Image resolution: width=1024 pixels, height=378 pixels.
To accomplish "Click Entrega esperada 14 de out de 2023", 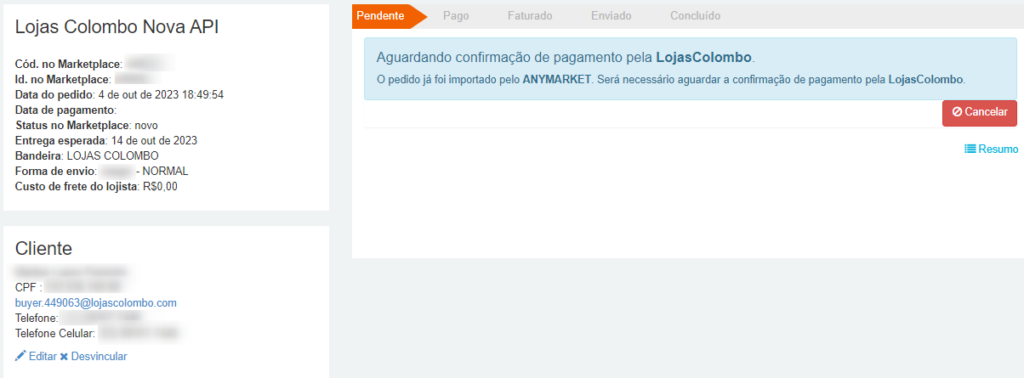I will (x=106, y=140).
